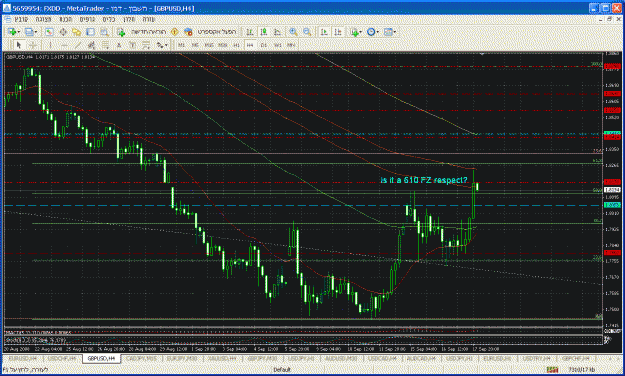Switch chart to line chart type

click(x=277, y=32)
